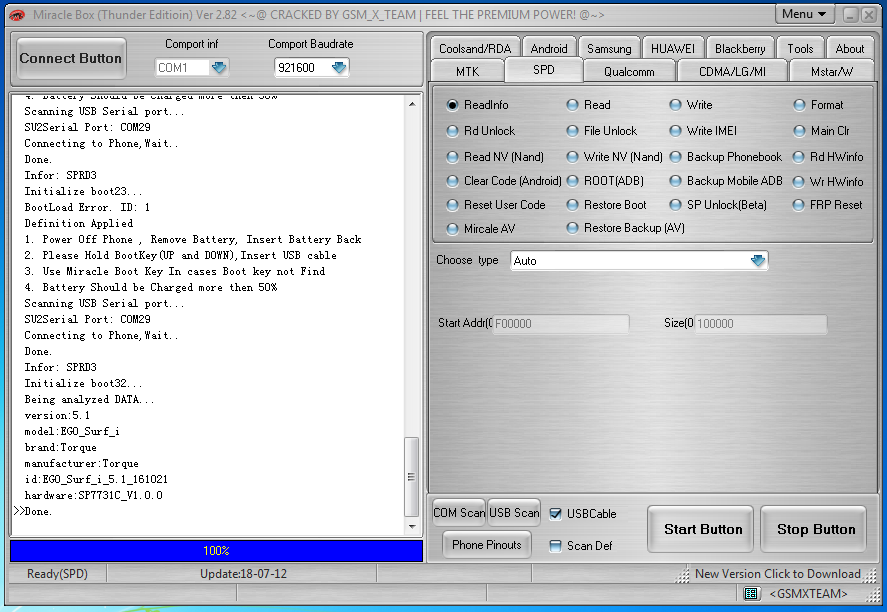Expand the Choose type Auto dropdown

758,261
